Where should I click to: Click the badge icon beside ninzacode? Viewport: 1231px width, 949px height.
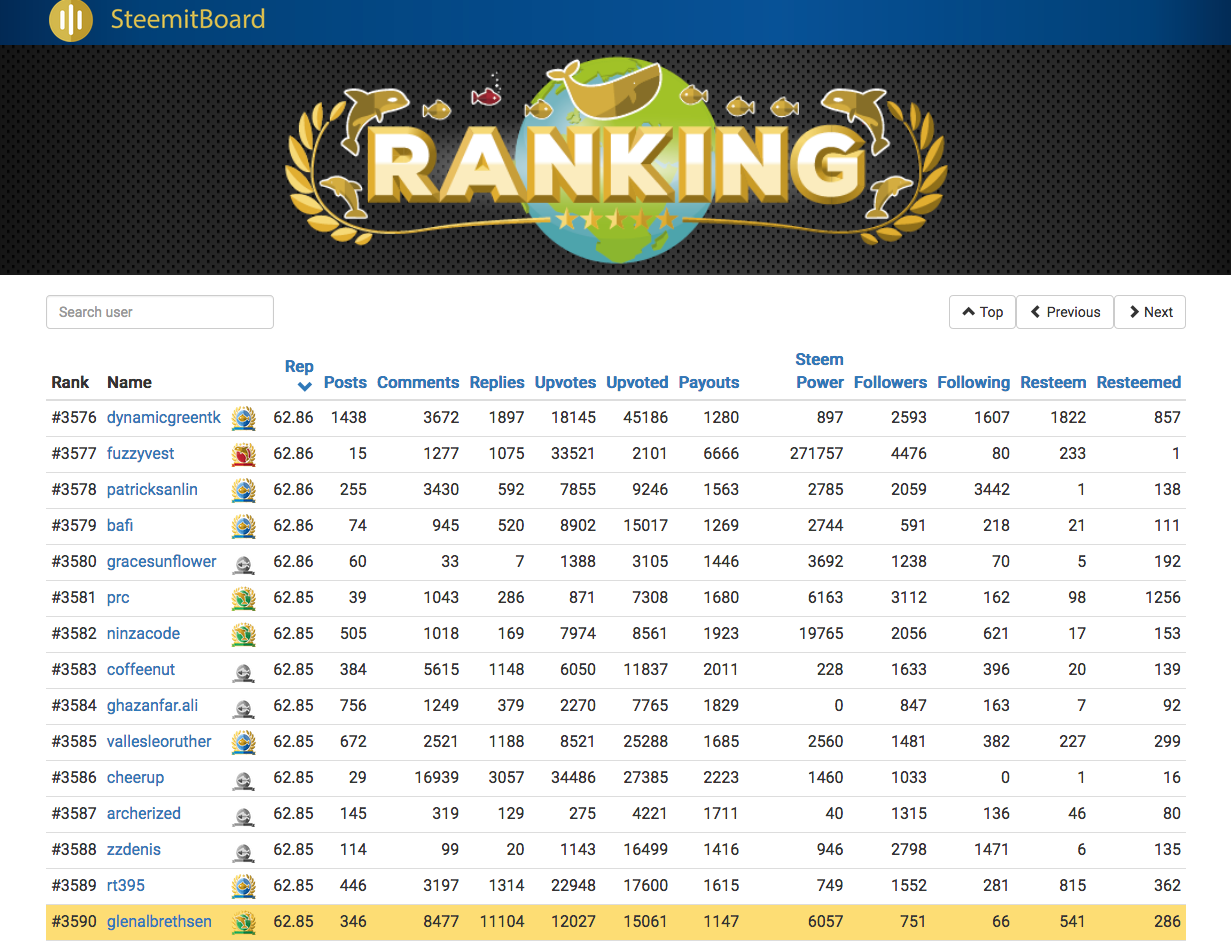tap(243, 634)
